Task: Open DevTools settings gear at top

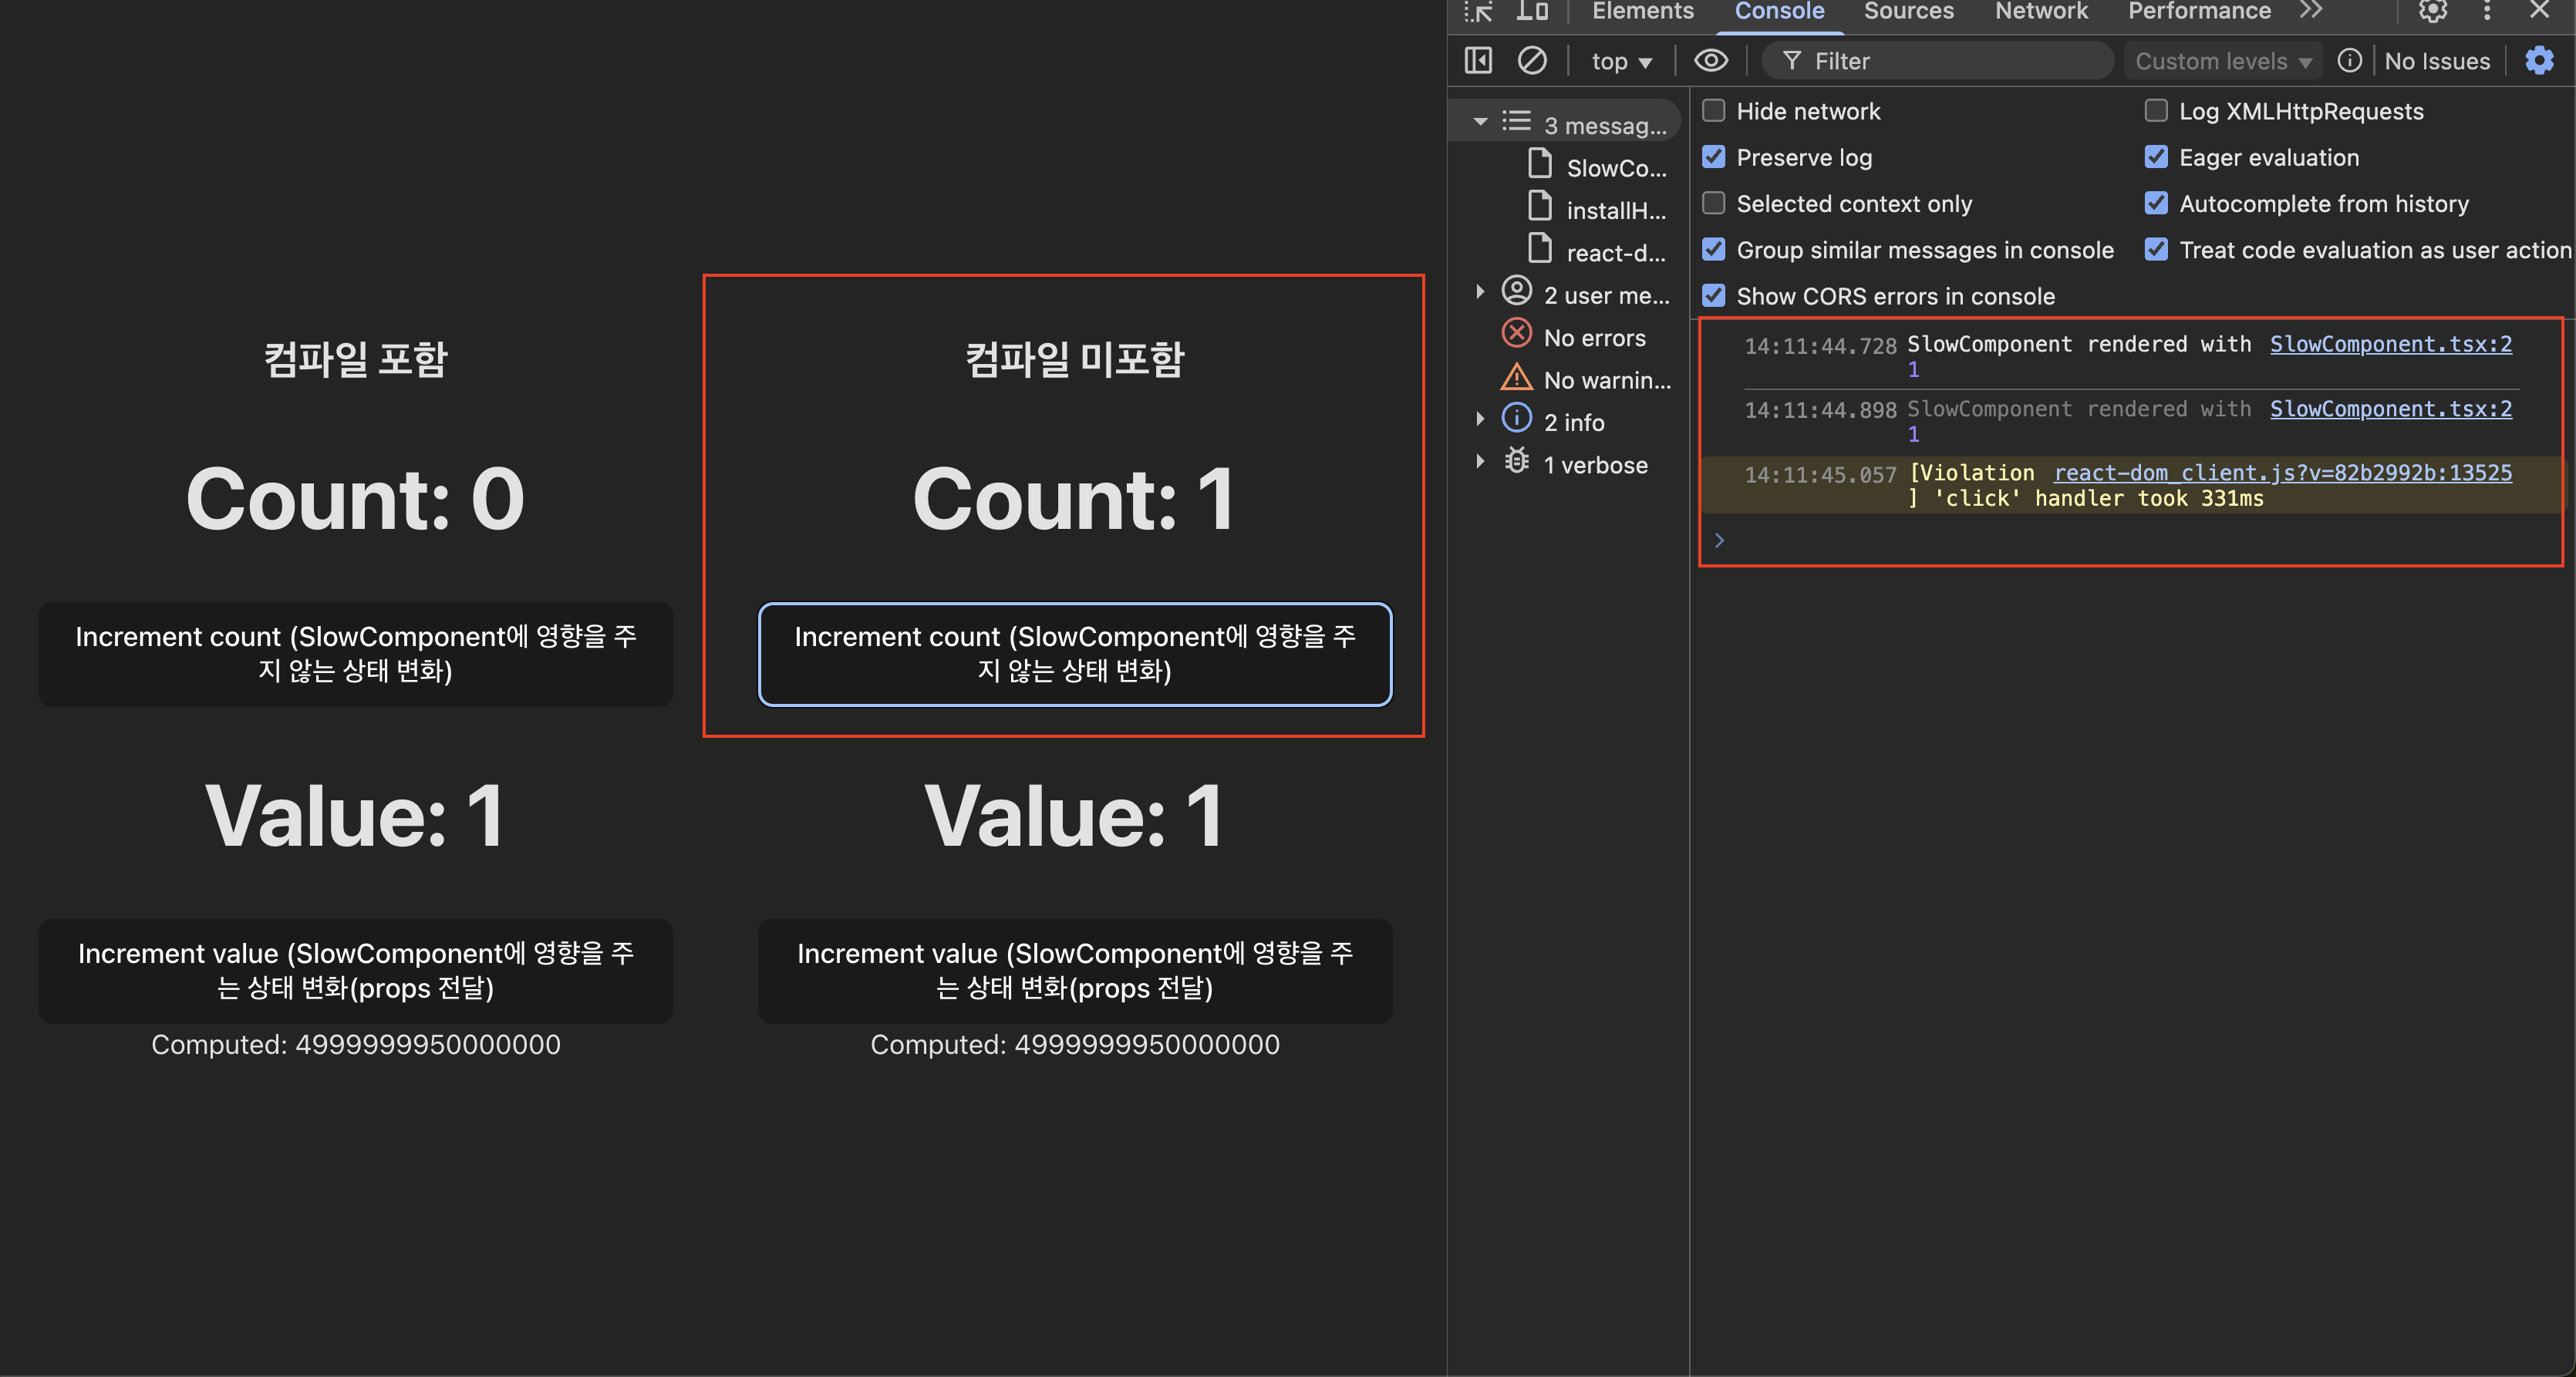Action: click(2432, 12)
